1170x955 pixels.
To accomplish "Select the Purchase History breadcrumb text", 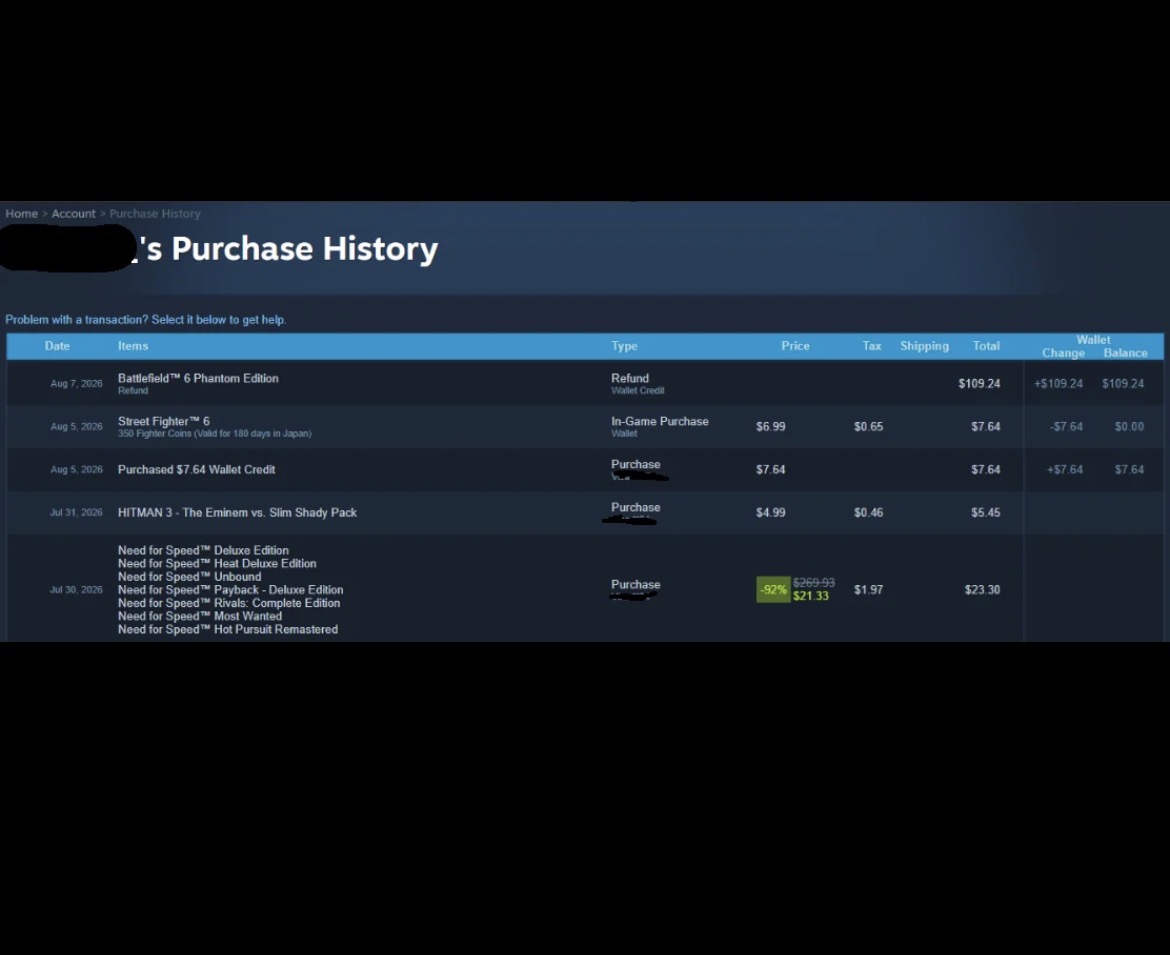I will (154, 213).
